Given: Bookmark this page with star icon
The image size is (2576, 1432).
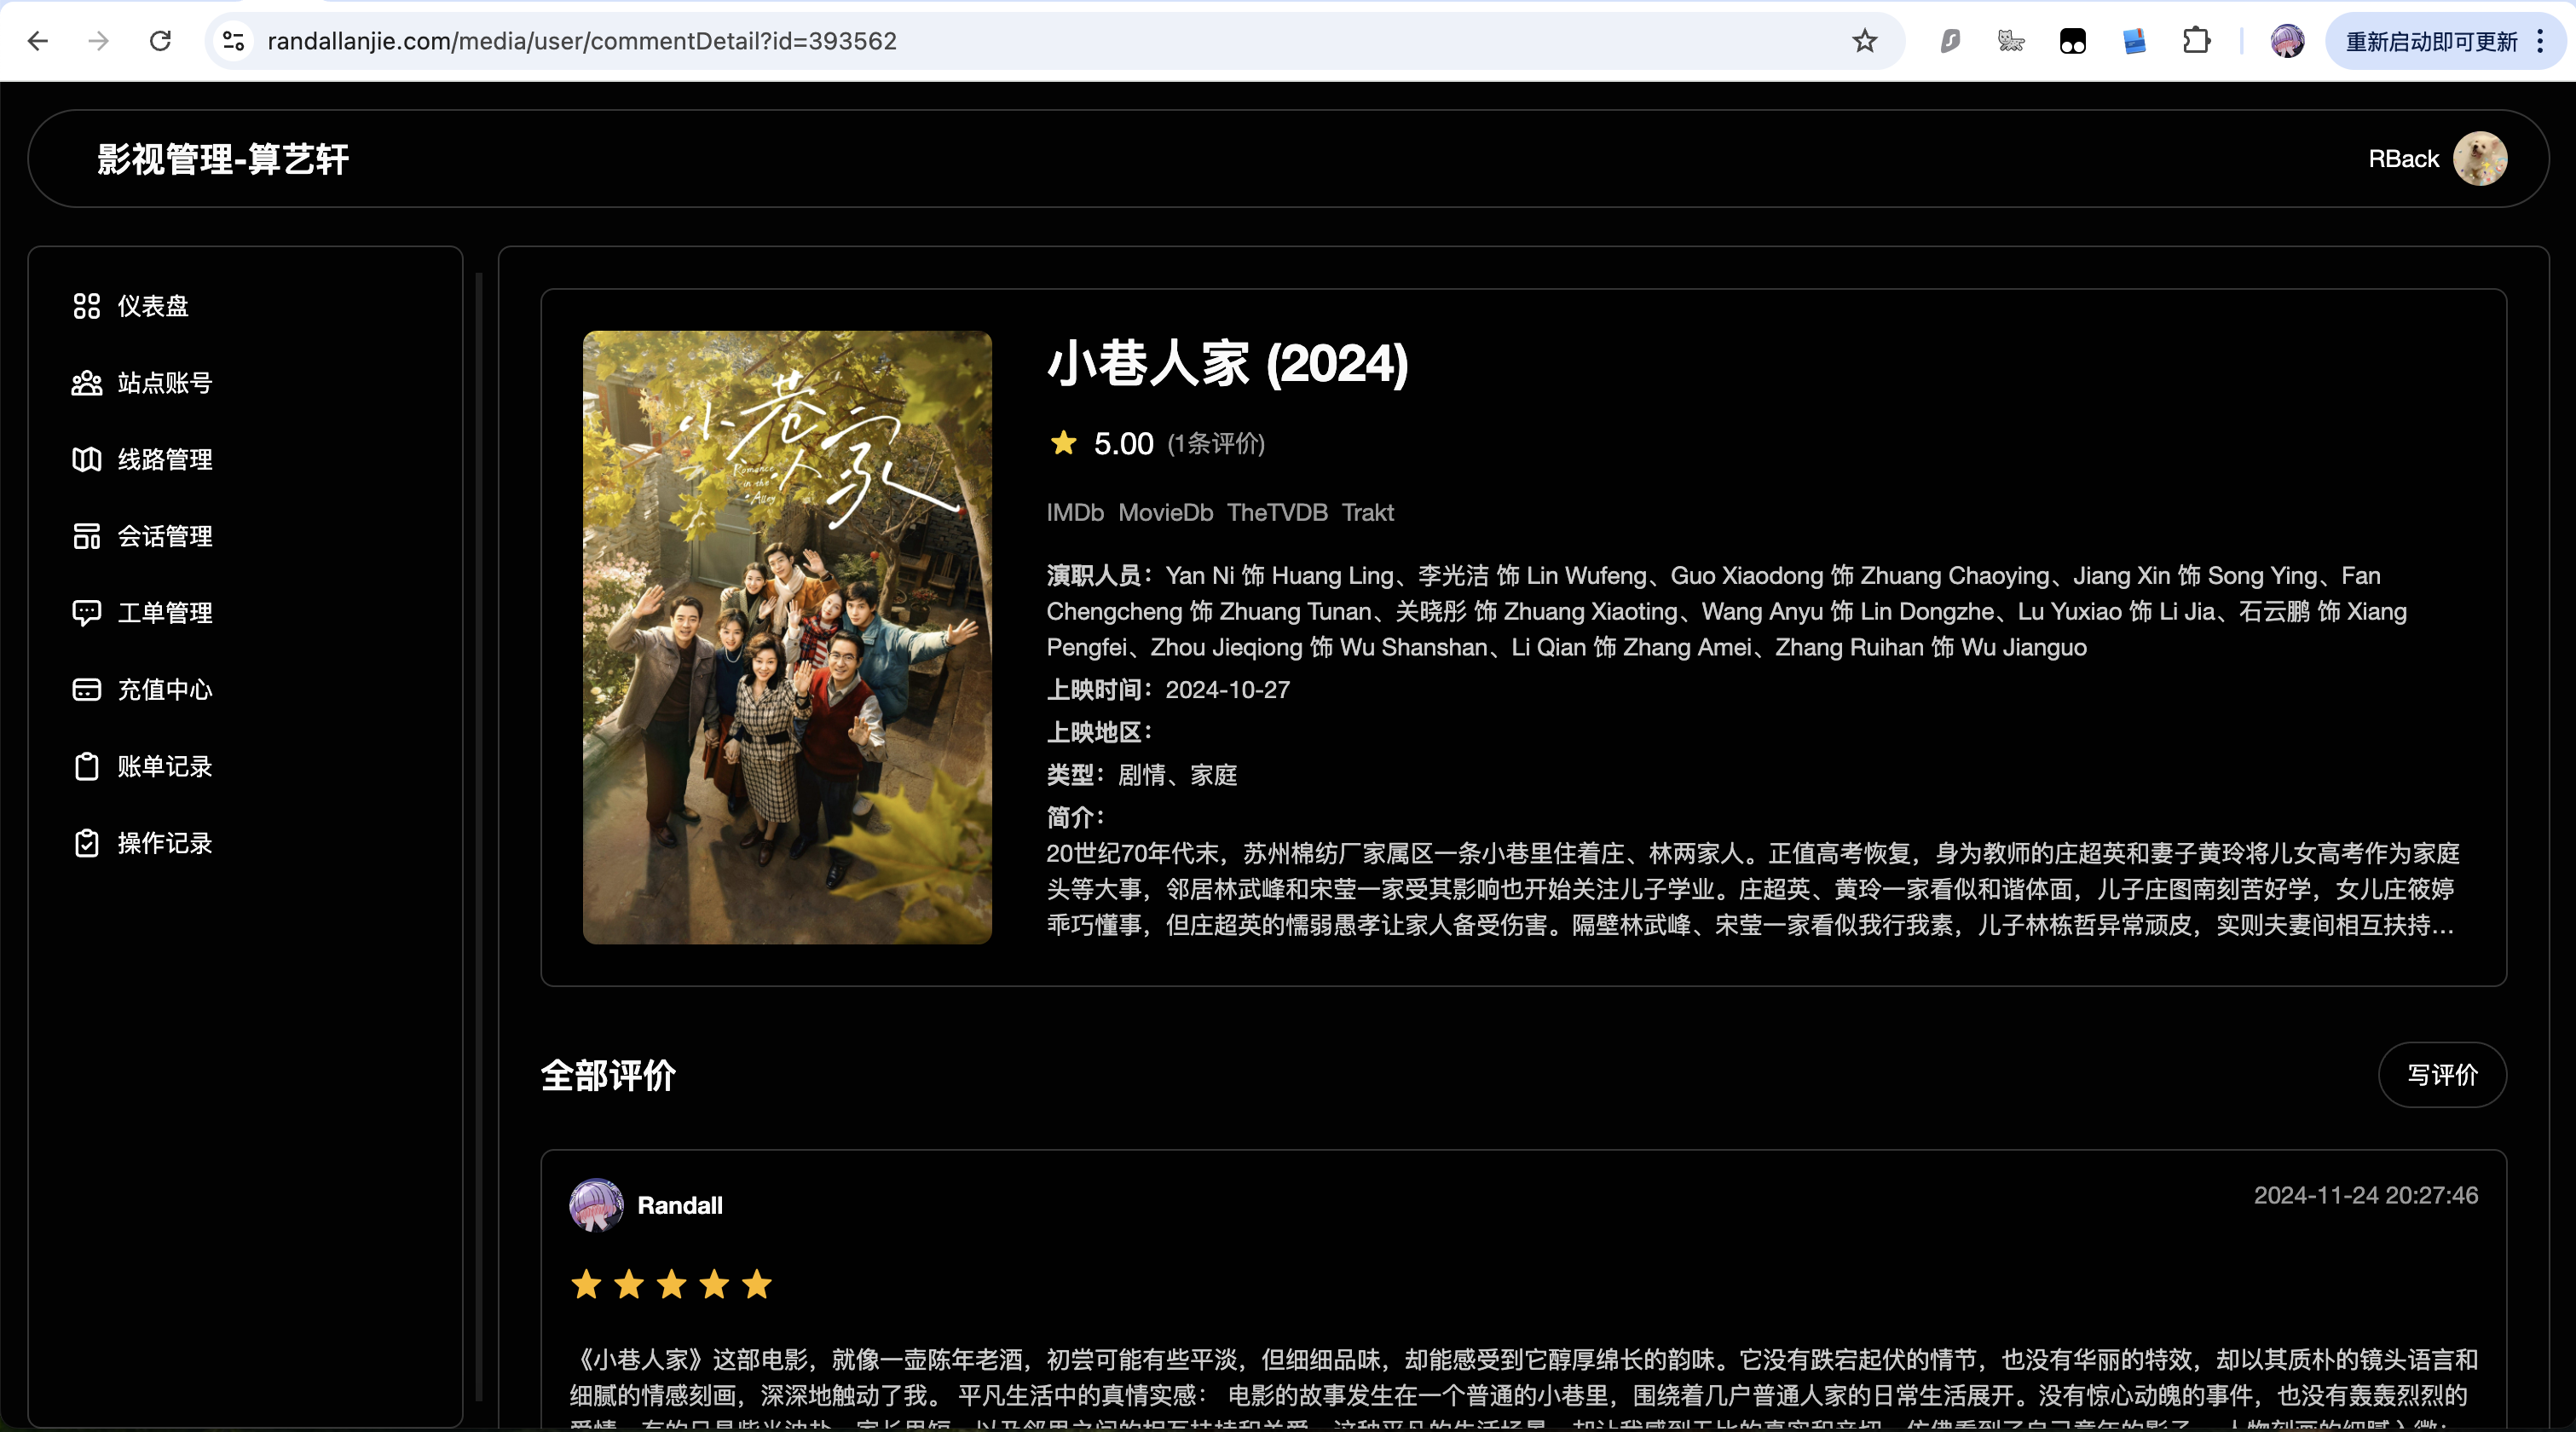Looking at the screenshot, I should tap(1864, 41).
